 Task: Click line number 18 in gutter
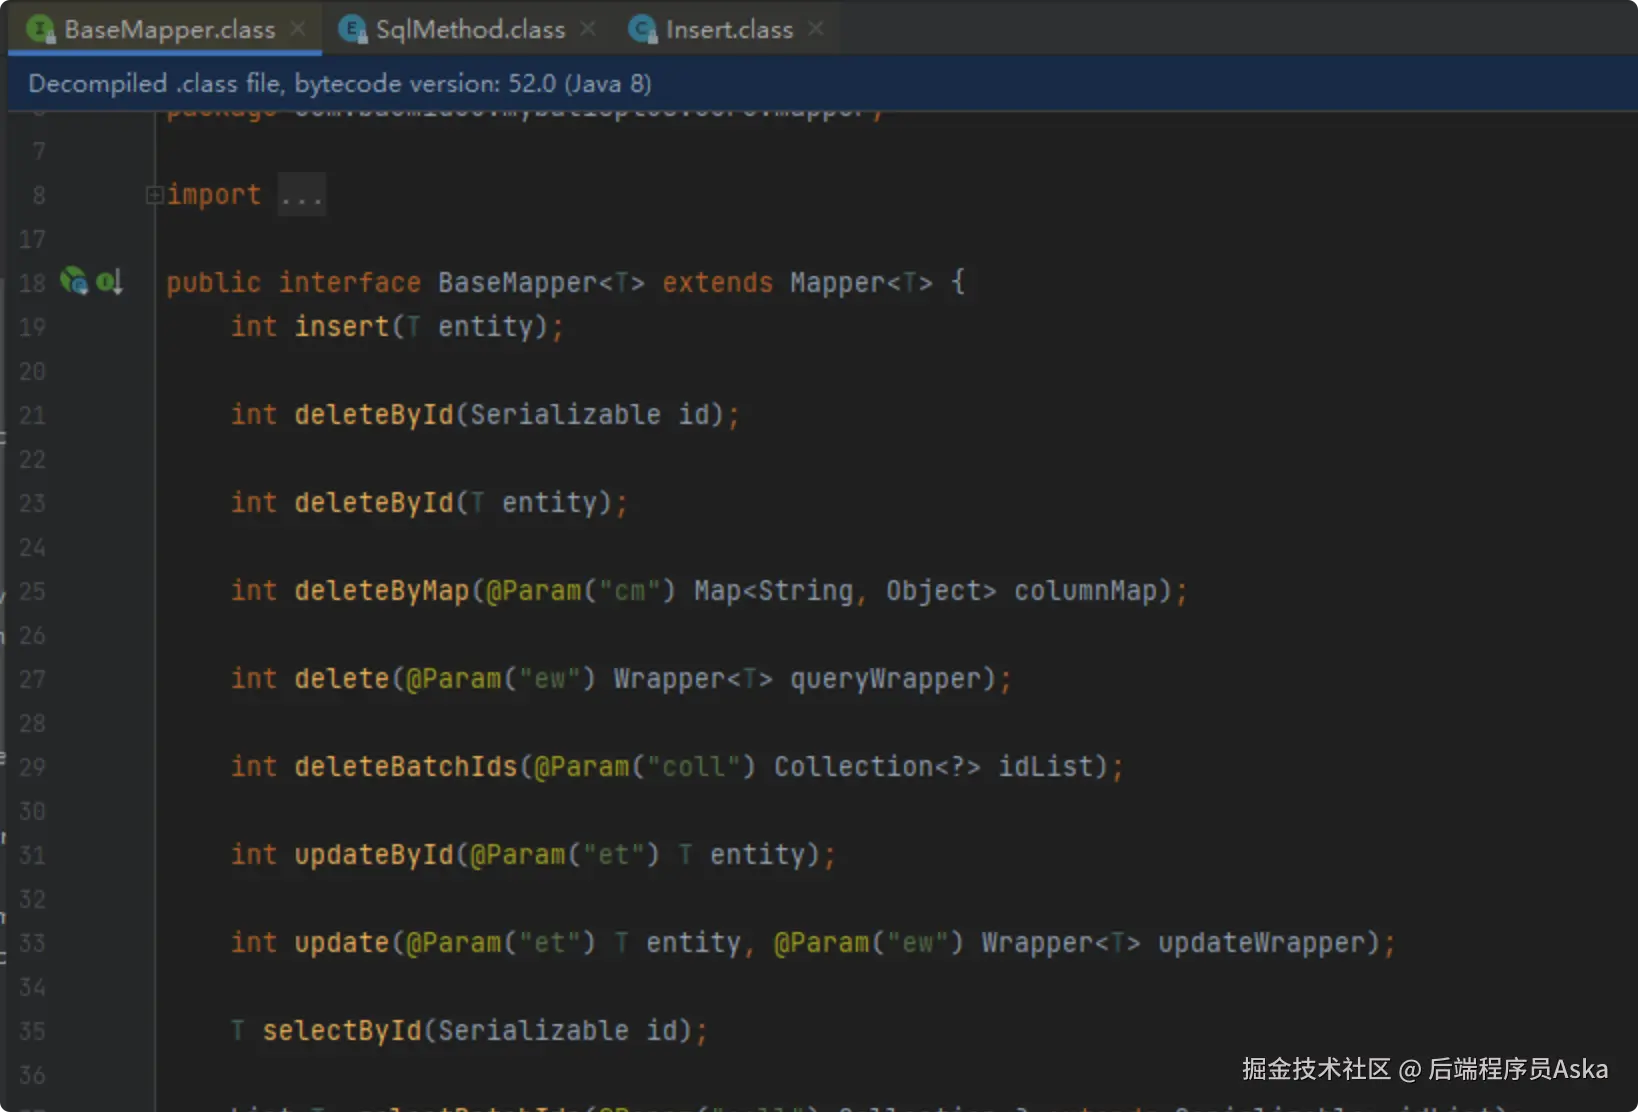click(x=32, y=283)
